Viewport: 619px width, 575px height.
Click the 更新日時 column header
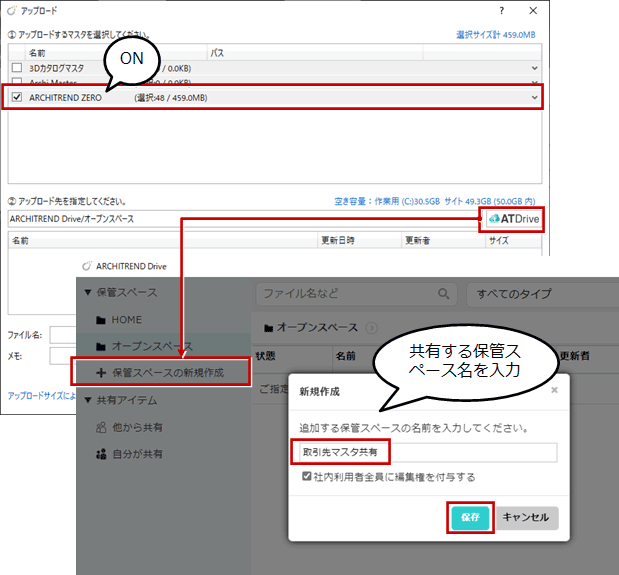click(359, 240)
